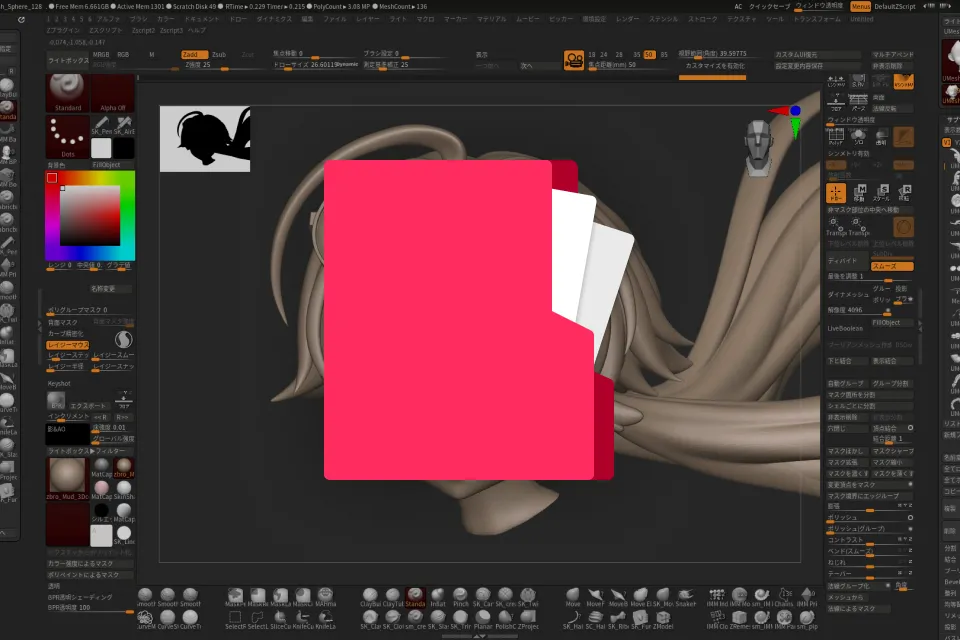960x640 pixels.
Task: Select the Chains IMM brush icon
Action: point(784,597)
